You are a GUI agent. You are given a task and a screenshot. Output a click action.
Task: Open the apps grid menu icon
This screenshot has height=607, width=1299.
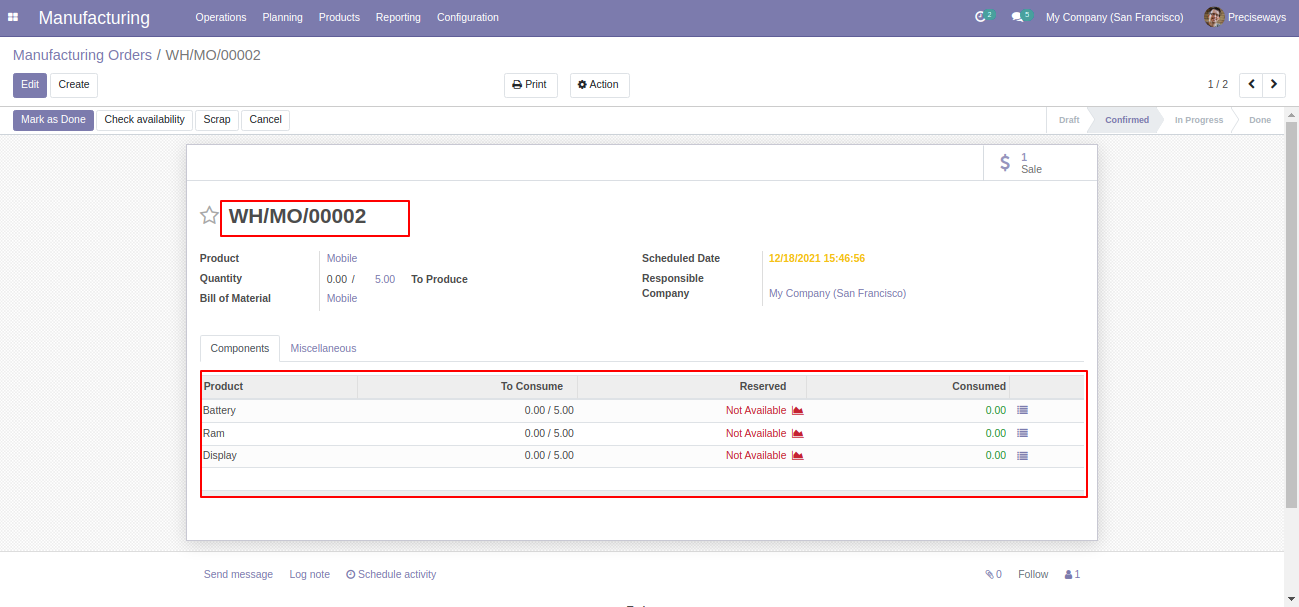pos(13,17)
